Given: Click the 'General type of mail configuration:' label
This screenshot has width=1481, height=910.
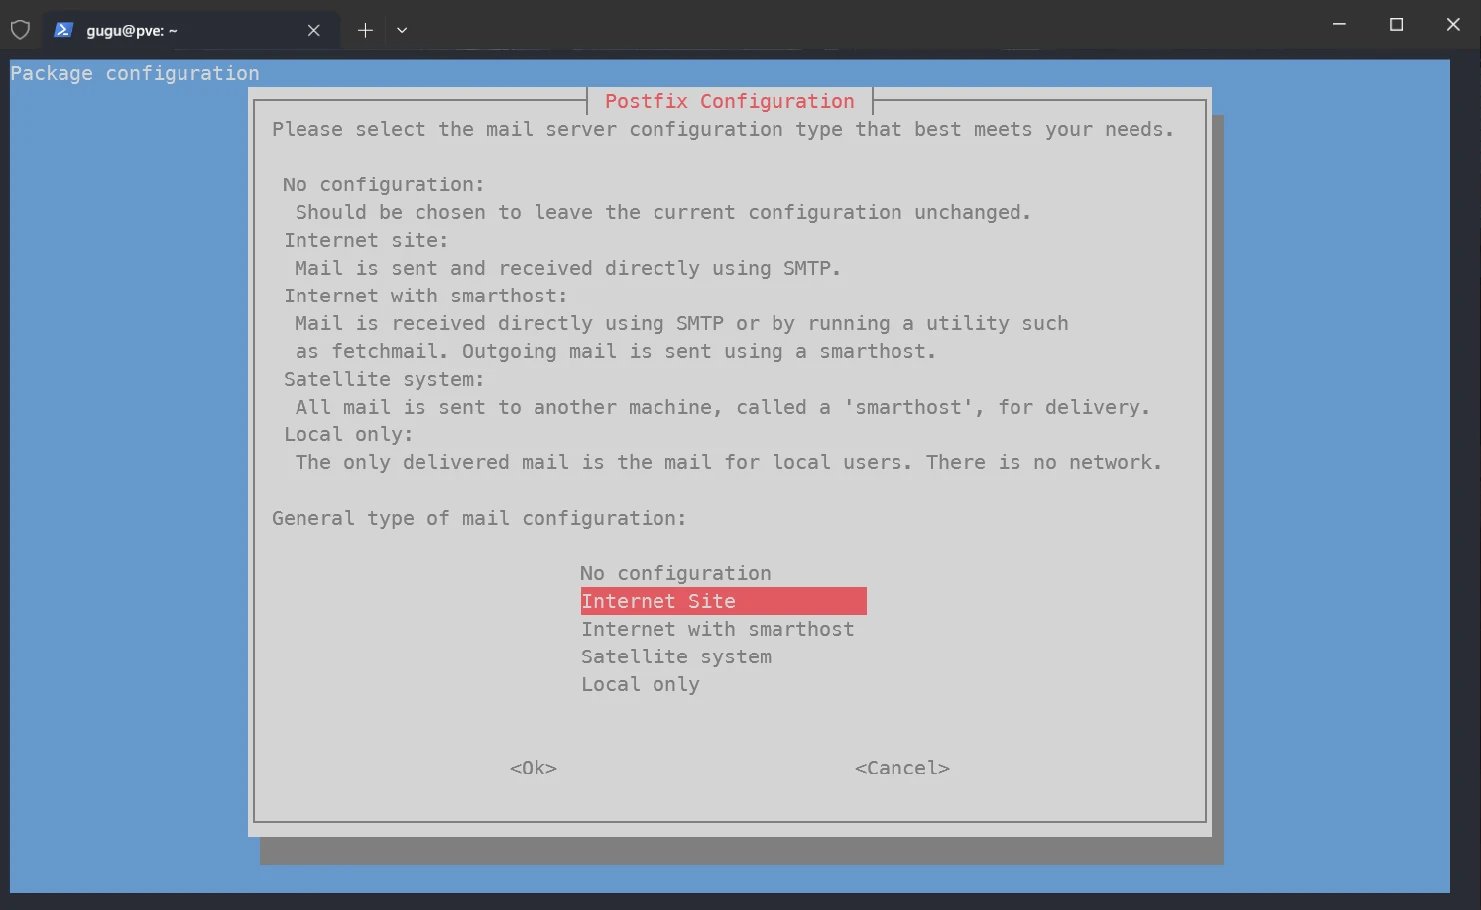Looking at the screenshot, I should pyautogui.click(x=479, y=518).
